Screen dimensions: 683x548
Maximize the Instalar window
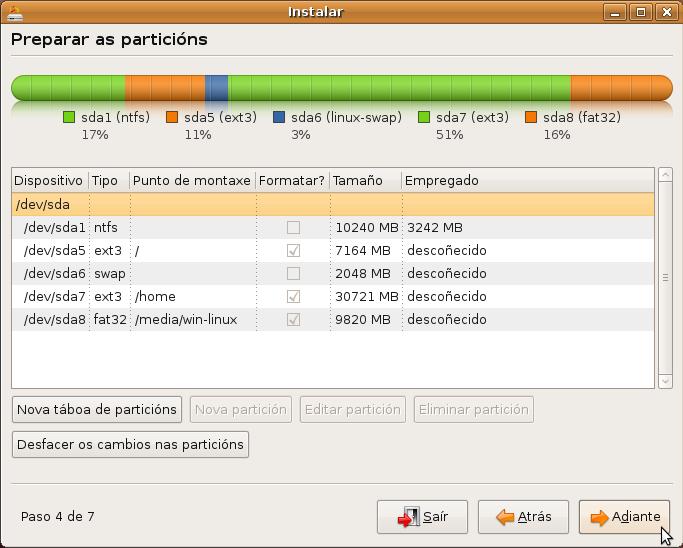[641, 12]
